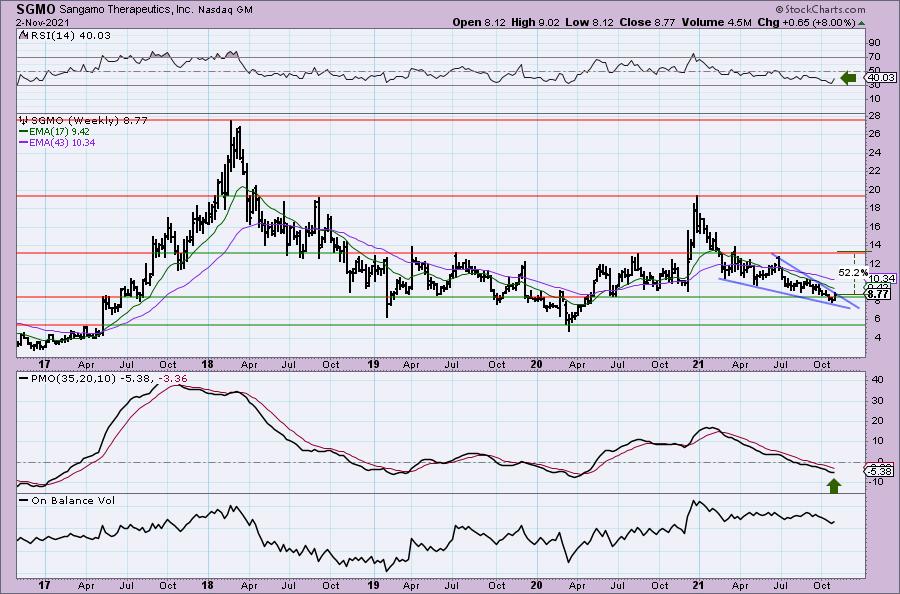Click the RSI(14) 40.03 indicator label

(x=71, y=36)
